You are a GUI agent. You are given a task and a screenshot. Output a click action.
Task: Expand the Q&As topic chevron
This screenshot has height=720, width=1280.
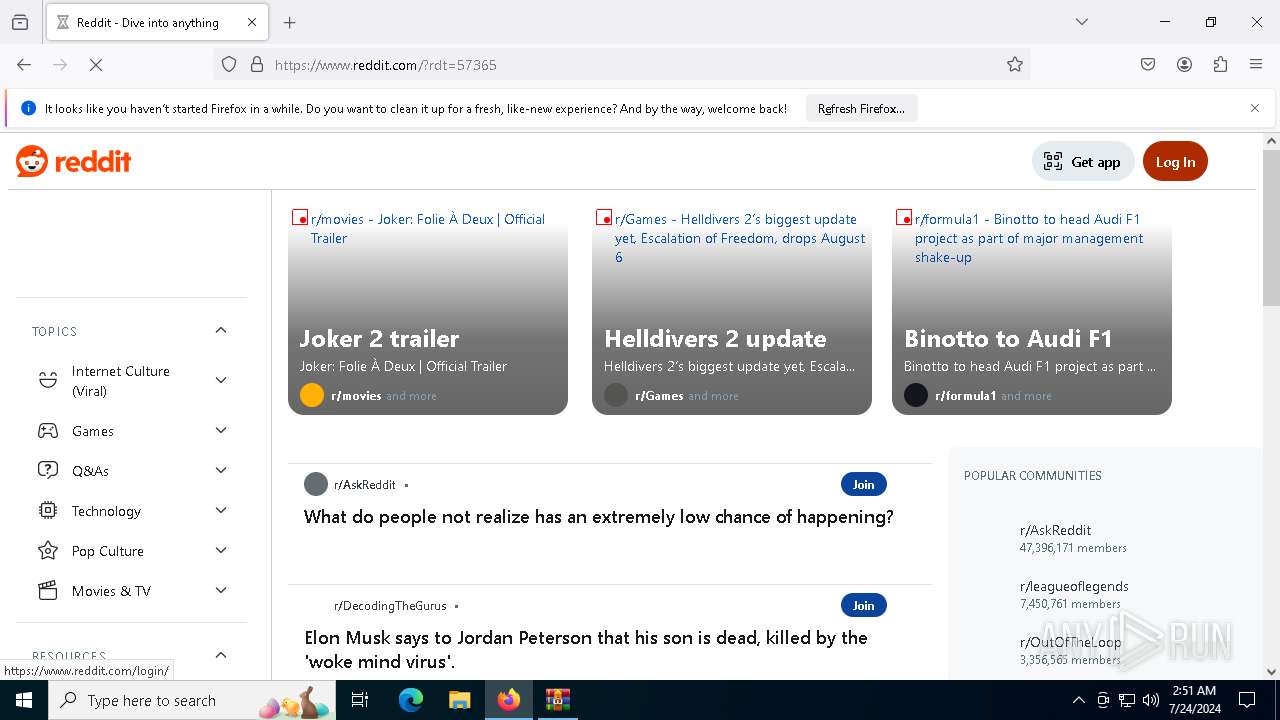[x=221, y=470]
